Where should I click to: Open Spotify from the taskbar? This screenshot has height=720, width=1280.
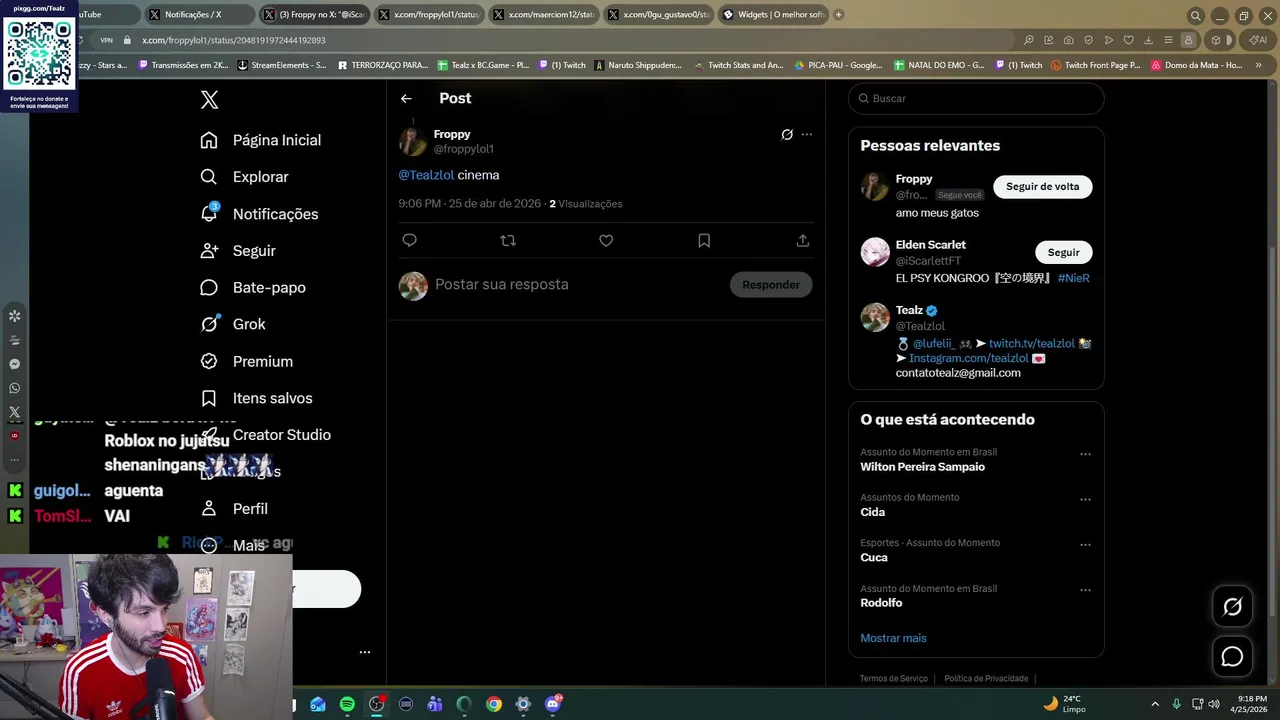tap(347, 704)
